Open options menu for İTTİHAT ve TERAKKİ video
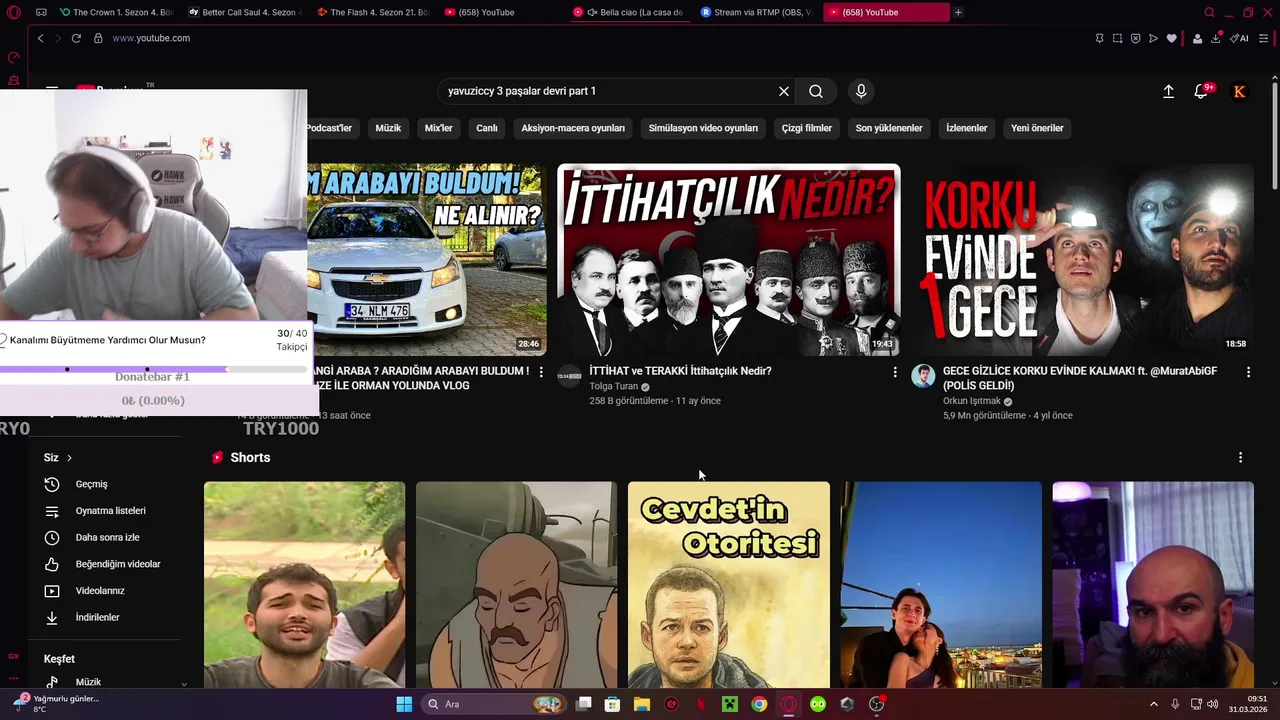Image resolution: width=1280 pixels, height=720 pixels. coord(895,372)
